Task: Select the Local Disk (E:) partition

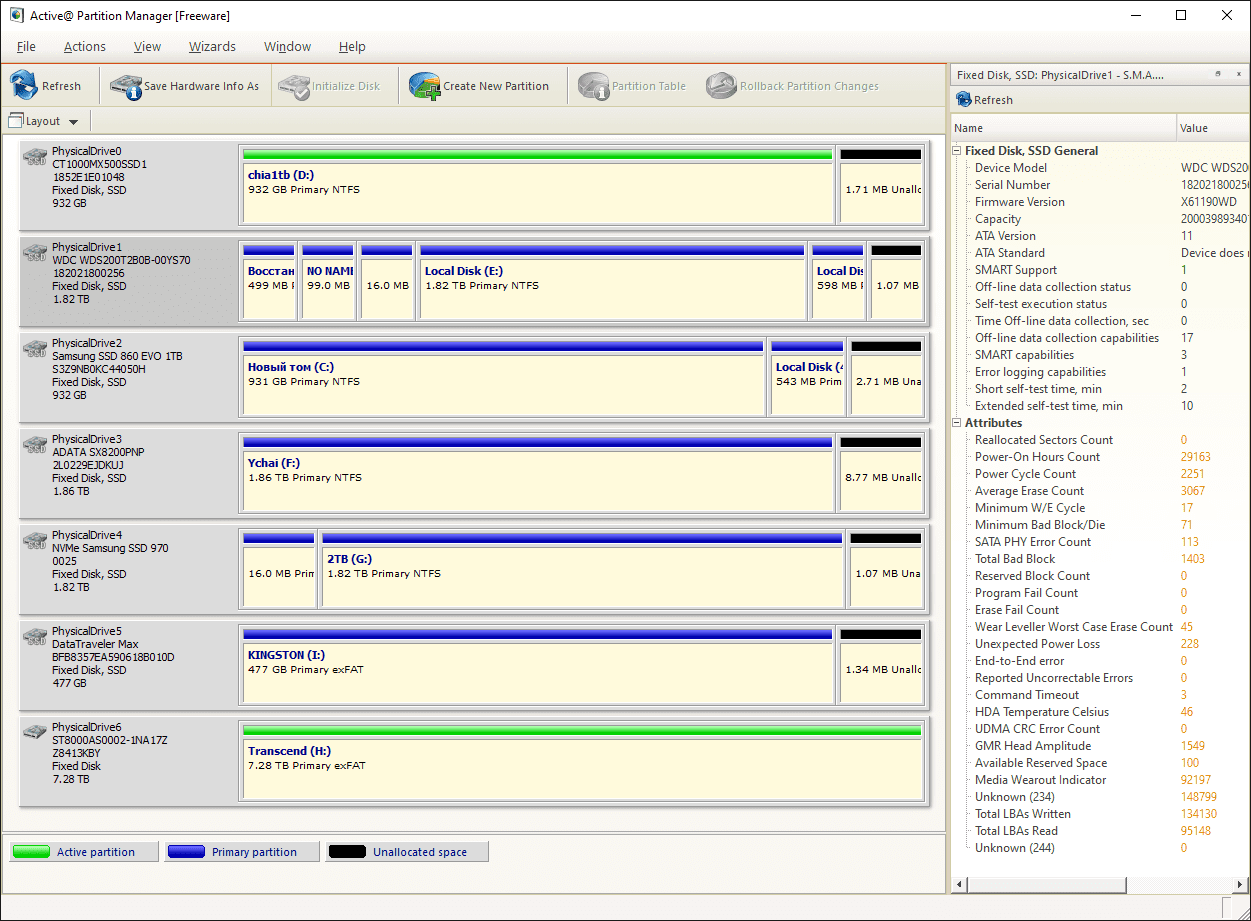Action: (612, 281)
